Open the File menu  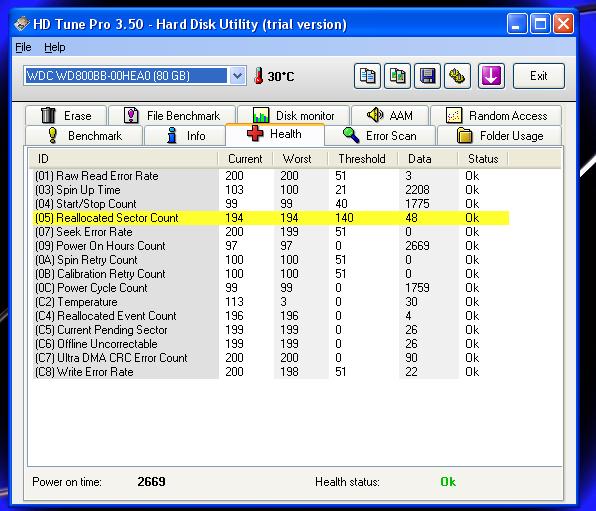(x=23, y=47)
